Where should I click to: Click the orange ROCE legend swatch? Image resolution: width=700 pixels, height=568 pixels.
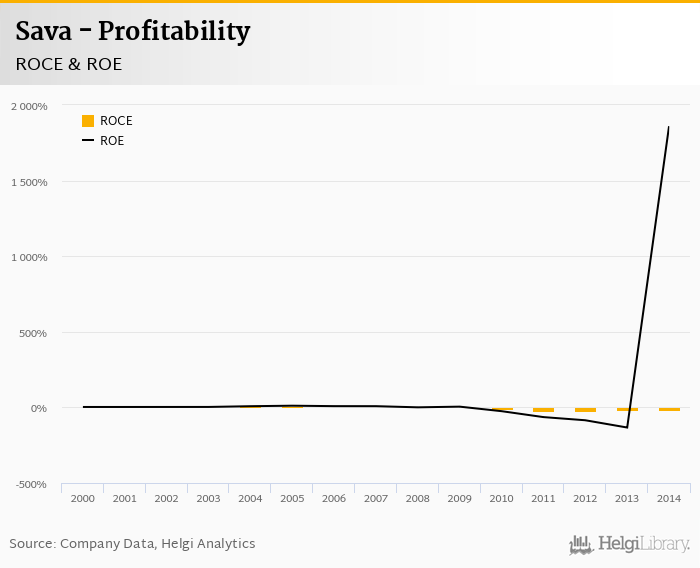point(88,121)
